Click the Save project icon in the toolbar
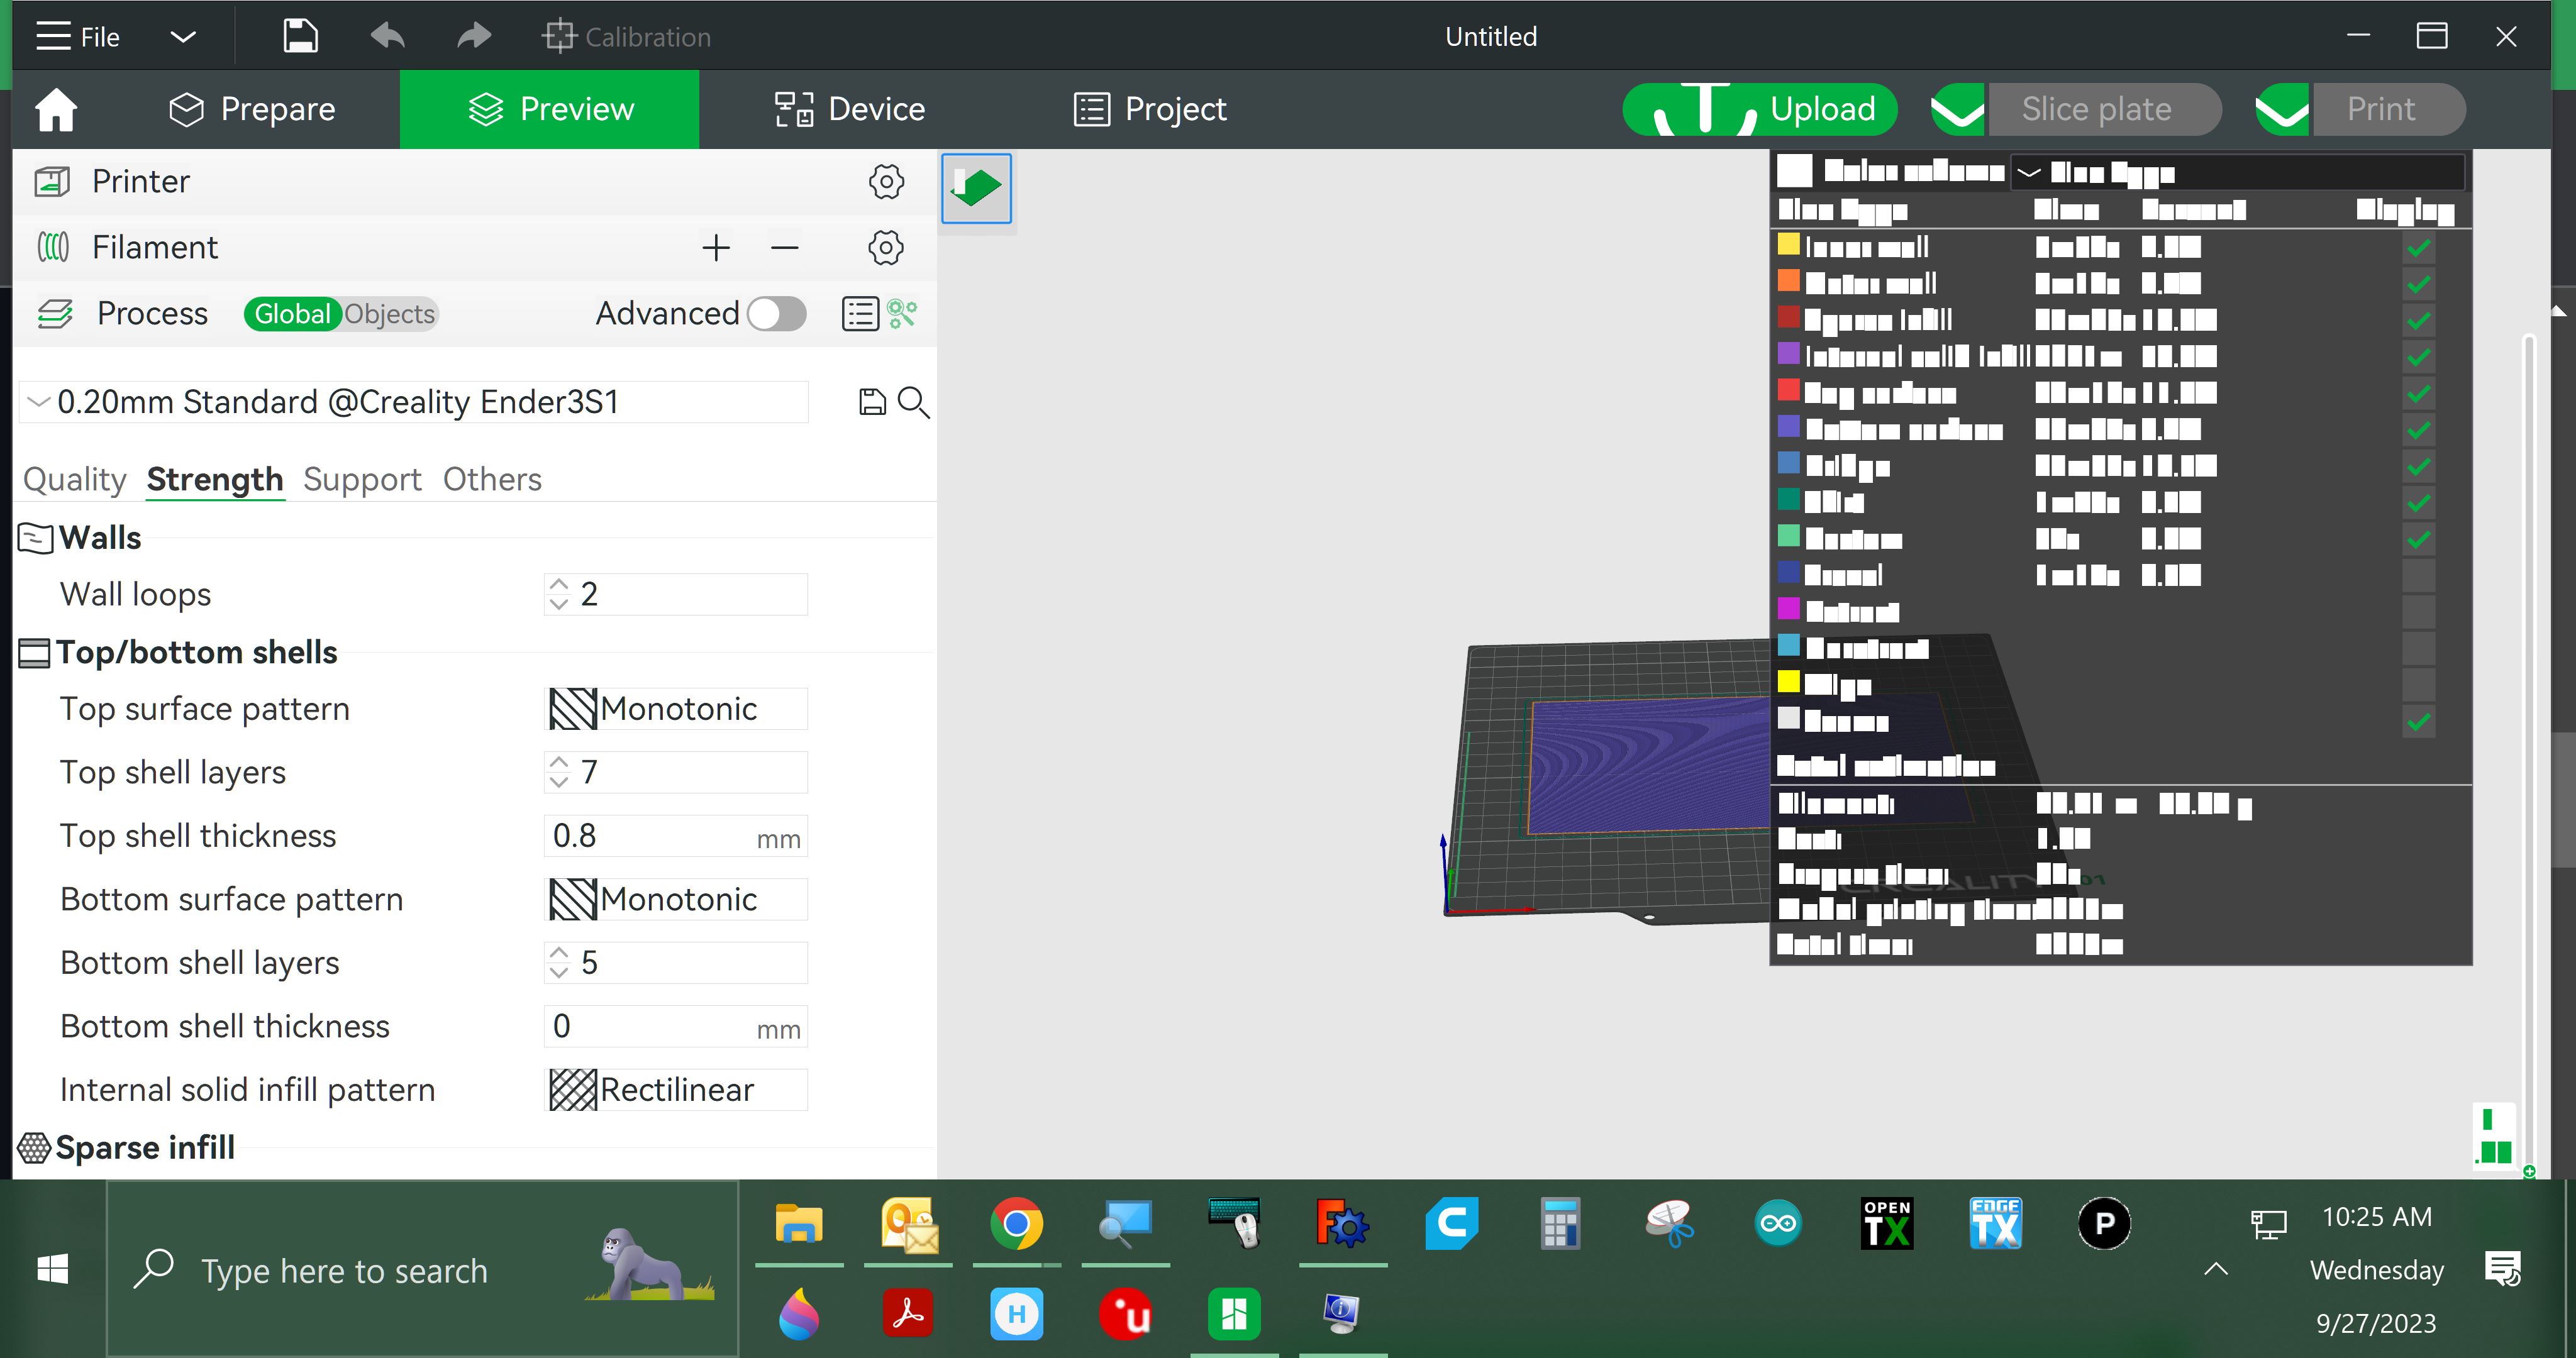The width and height of the screenshot is (2576, 1358). pyautogui.click(x=298, y=36)
